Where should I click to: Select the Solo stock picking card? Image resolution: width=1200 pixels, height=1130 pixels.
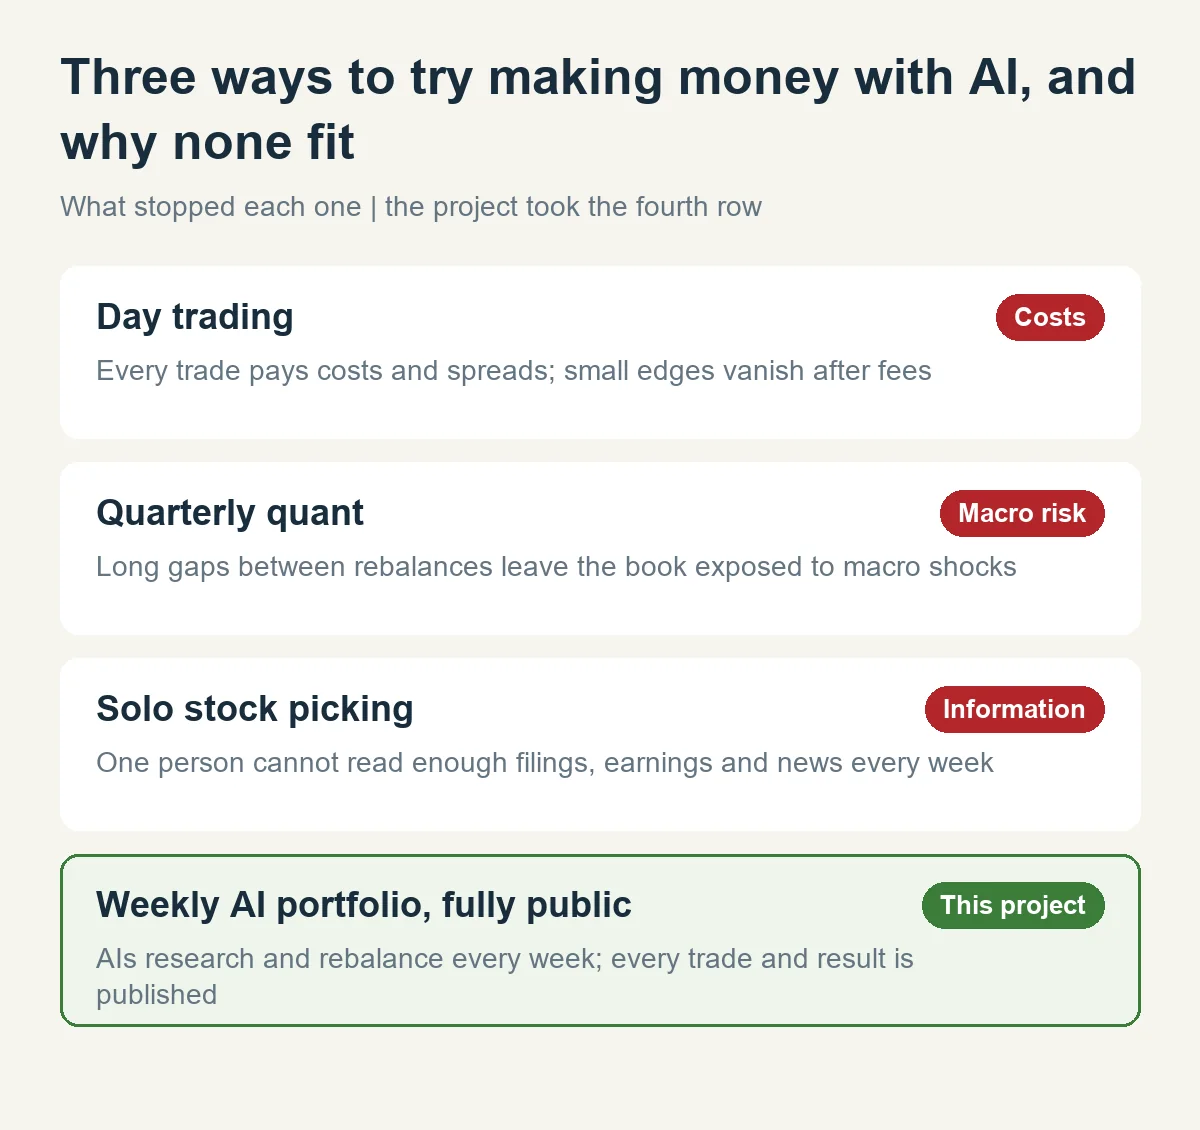[x=600, y=744]
